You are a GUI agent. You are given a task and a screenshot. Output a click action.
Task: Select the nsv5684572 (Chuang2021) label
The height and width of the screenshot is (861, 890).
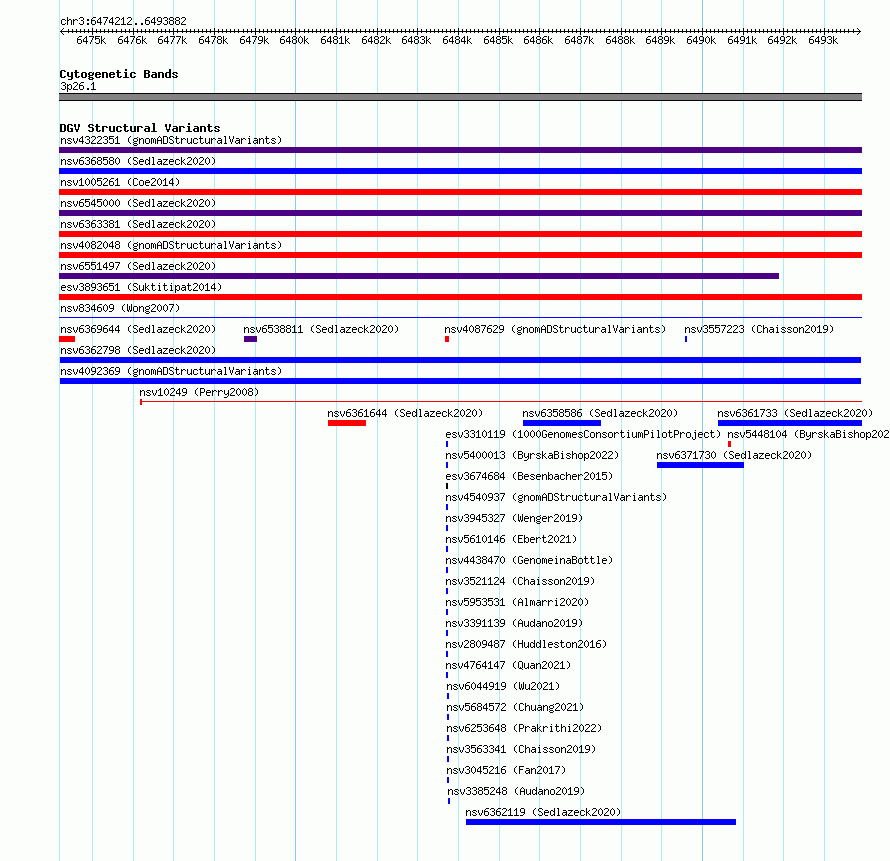click(515, 707)
